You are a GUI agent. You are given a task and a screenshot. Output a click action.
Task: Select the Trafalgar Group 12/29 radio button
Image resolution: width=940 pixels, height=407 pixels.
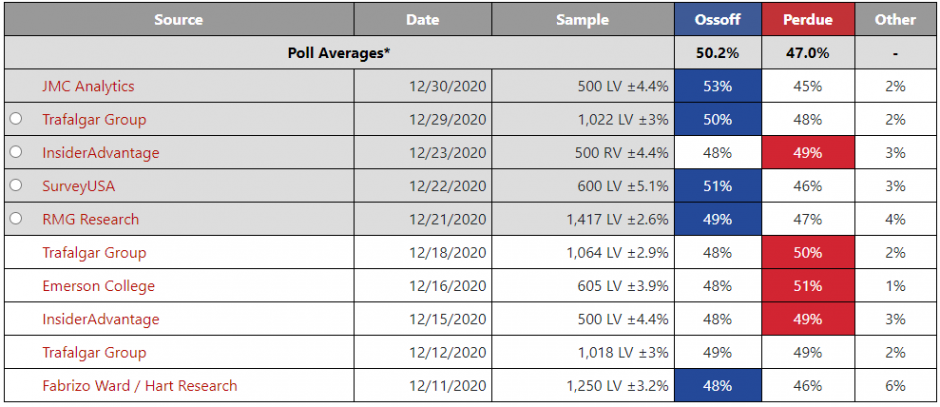point(16,119)
